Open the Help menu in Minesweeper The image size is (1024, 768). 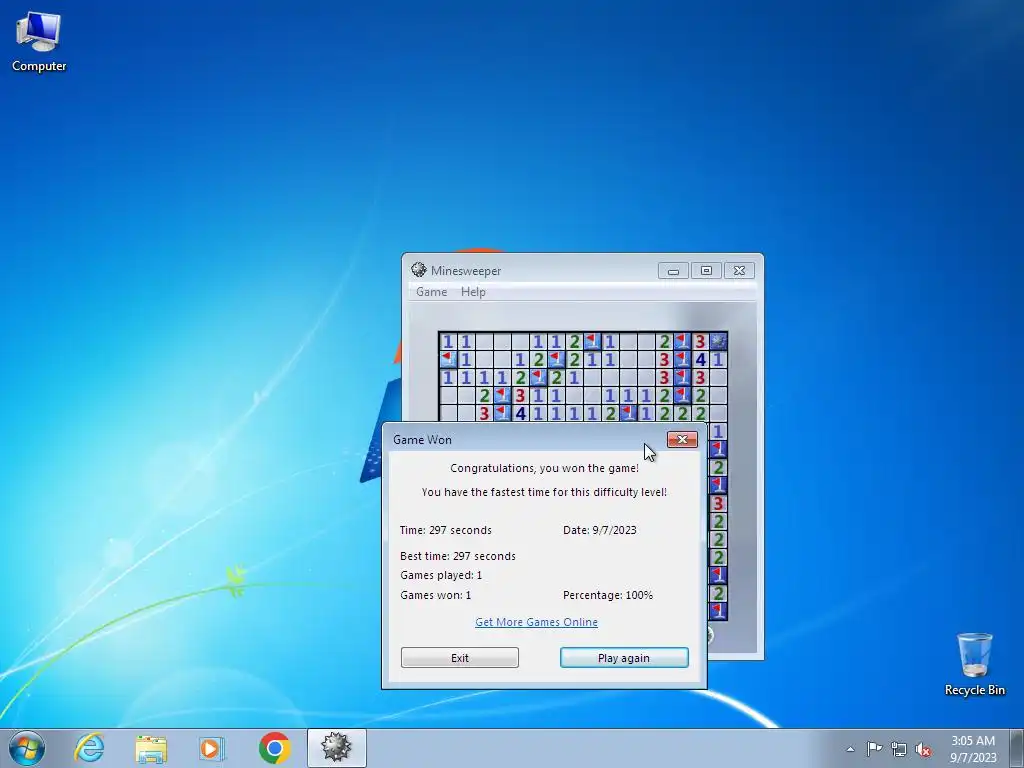(x=473, y=292)
